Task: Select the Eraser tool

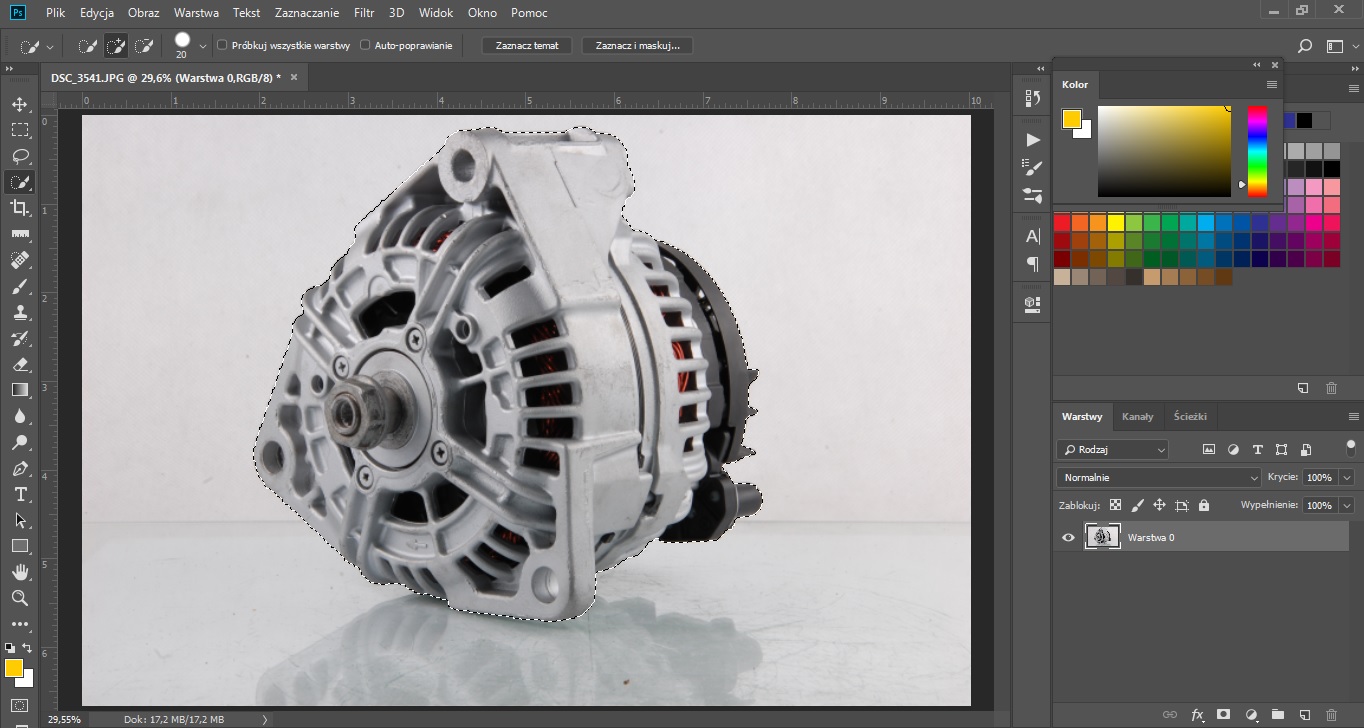Action: tap(20, 364)
